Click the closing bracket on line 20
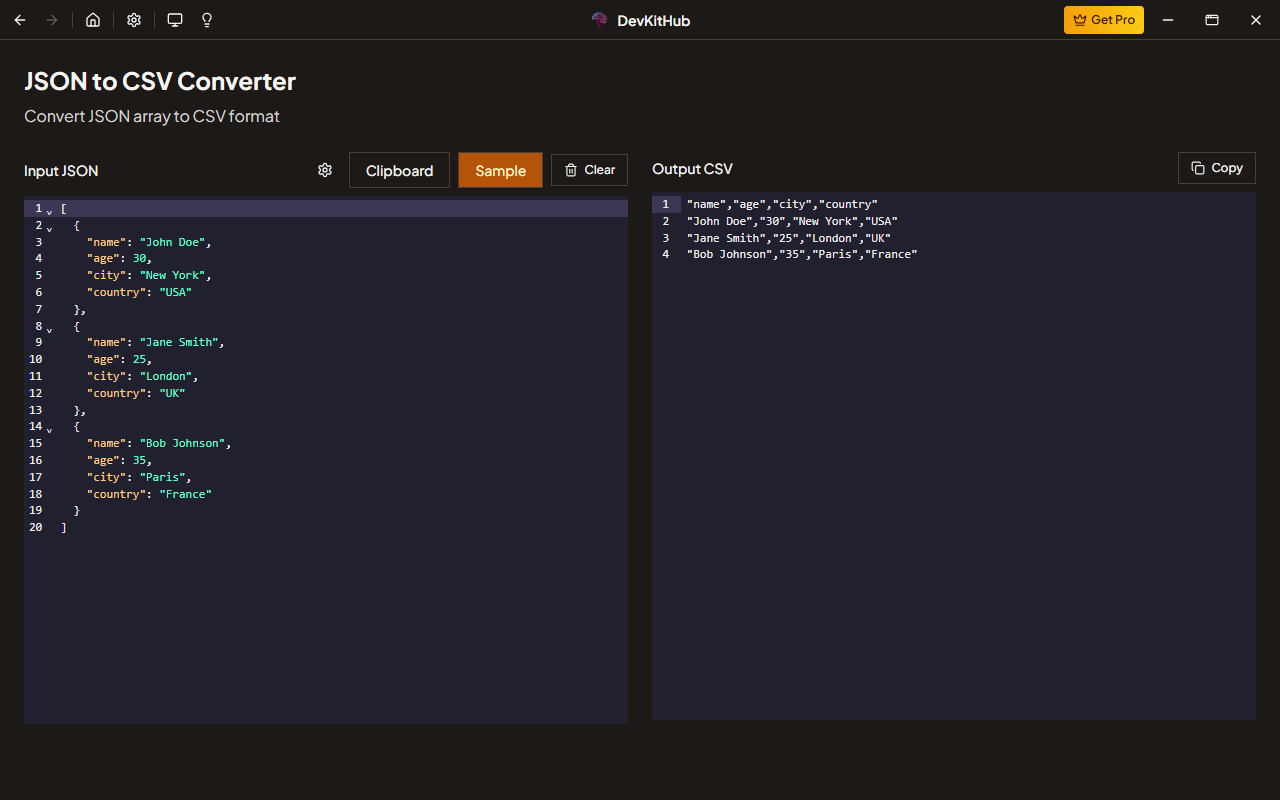The image size is (1280, 800). (64, 527)
